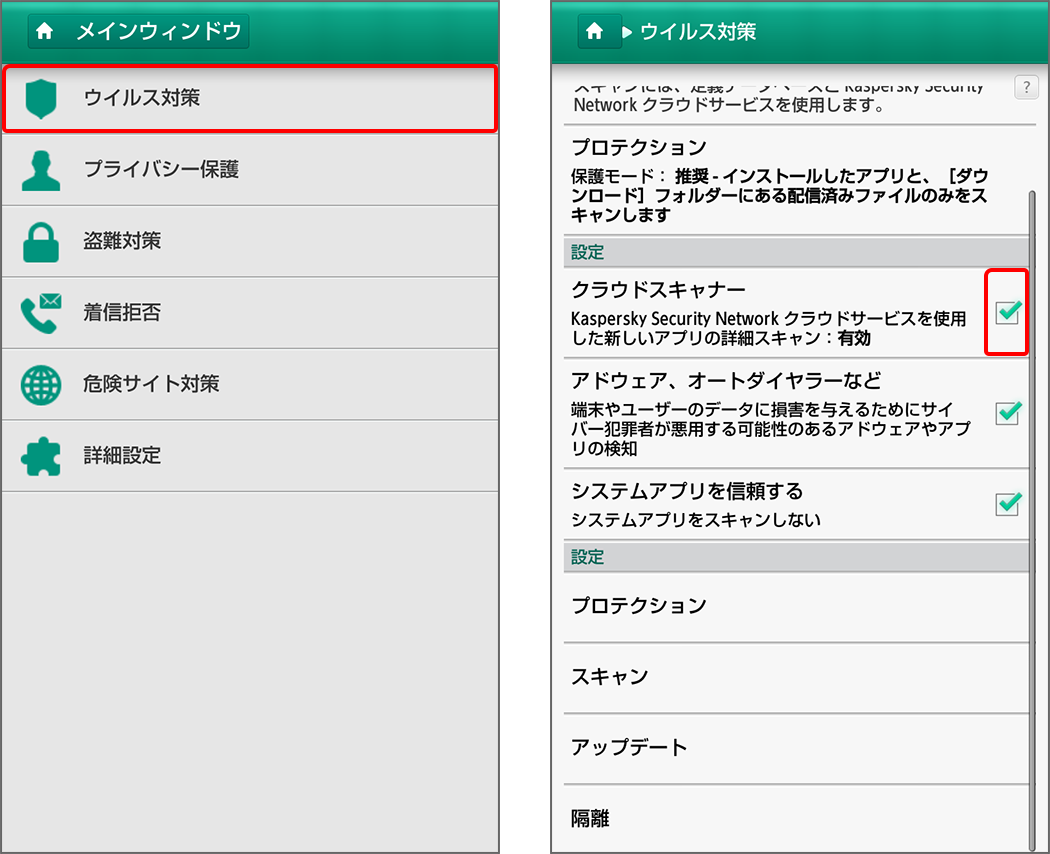This screenshot has height=854, width=1050.
Task: Click the green shield icon for ウイルス対策
Action: [x=41, y=99]
